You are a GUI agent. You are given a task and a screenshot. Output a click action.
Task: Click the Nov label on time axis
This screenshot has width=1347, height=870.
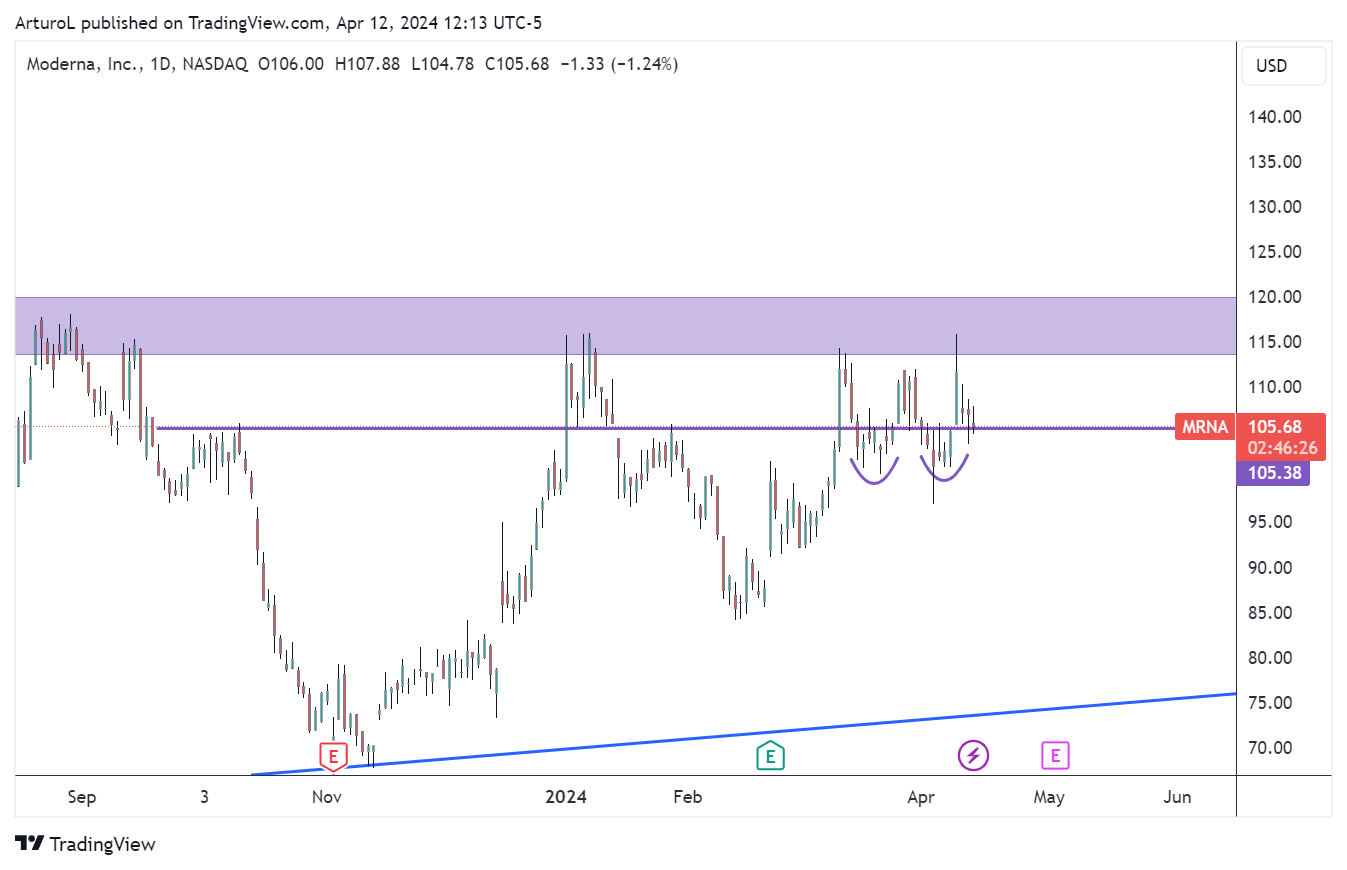(327, 797)
